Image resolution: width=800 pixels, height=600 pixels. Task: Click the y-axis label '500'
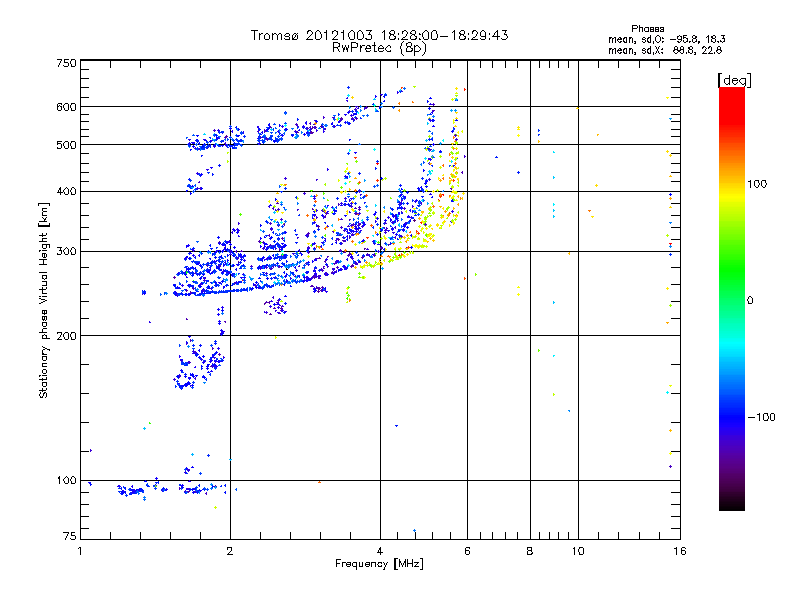(x=66, y=145)
